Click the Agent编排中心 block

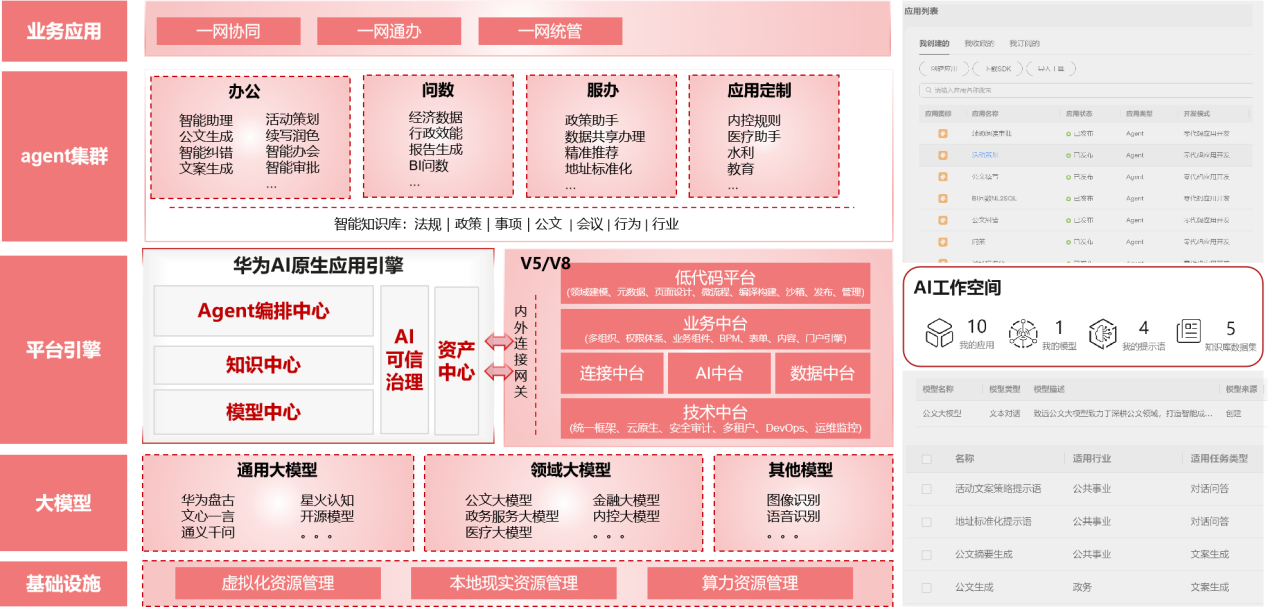(263, 311)
